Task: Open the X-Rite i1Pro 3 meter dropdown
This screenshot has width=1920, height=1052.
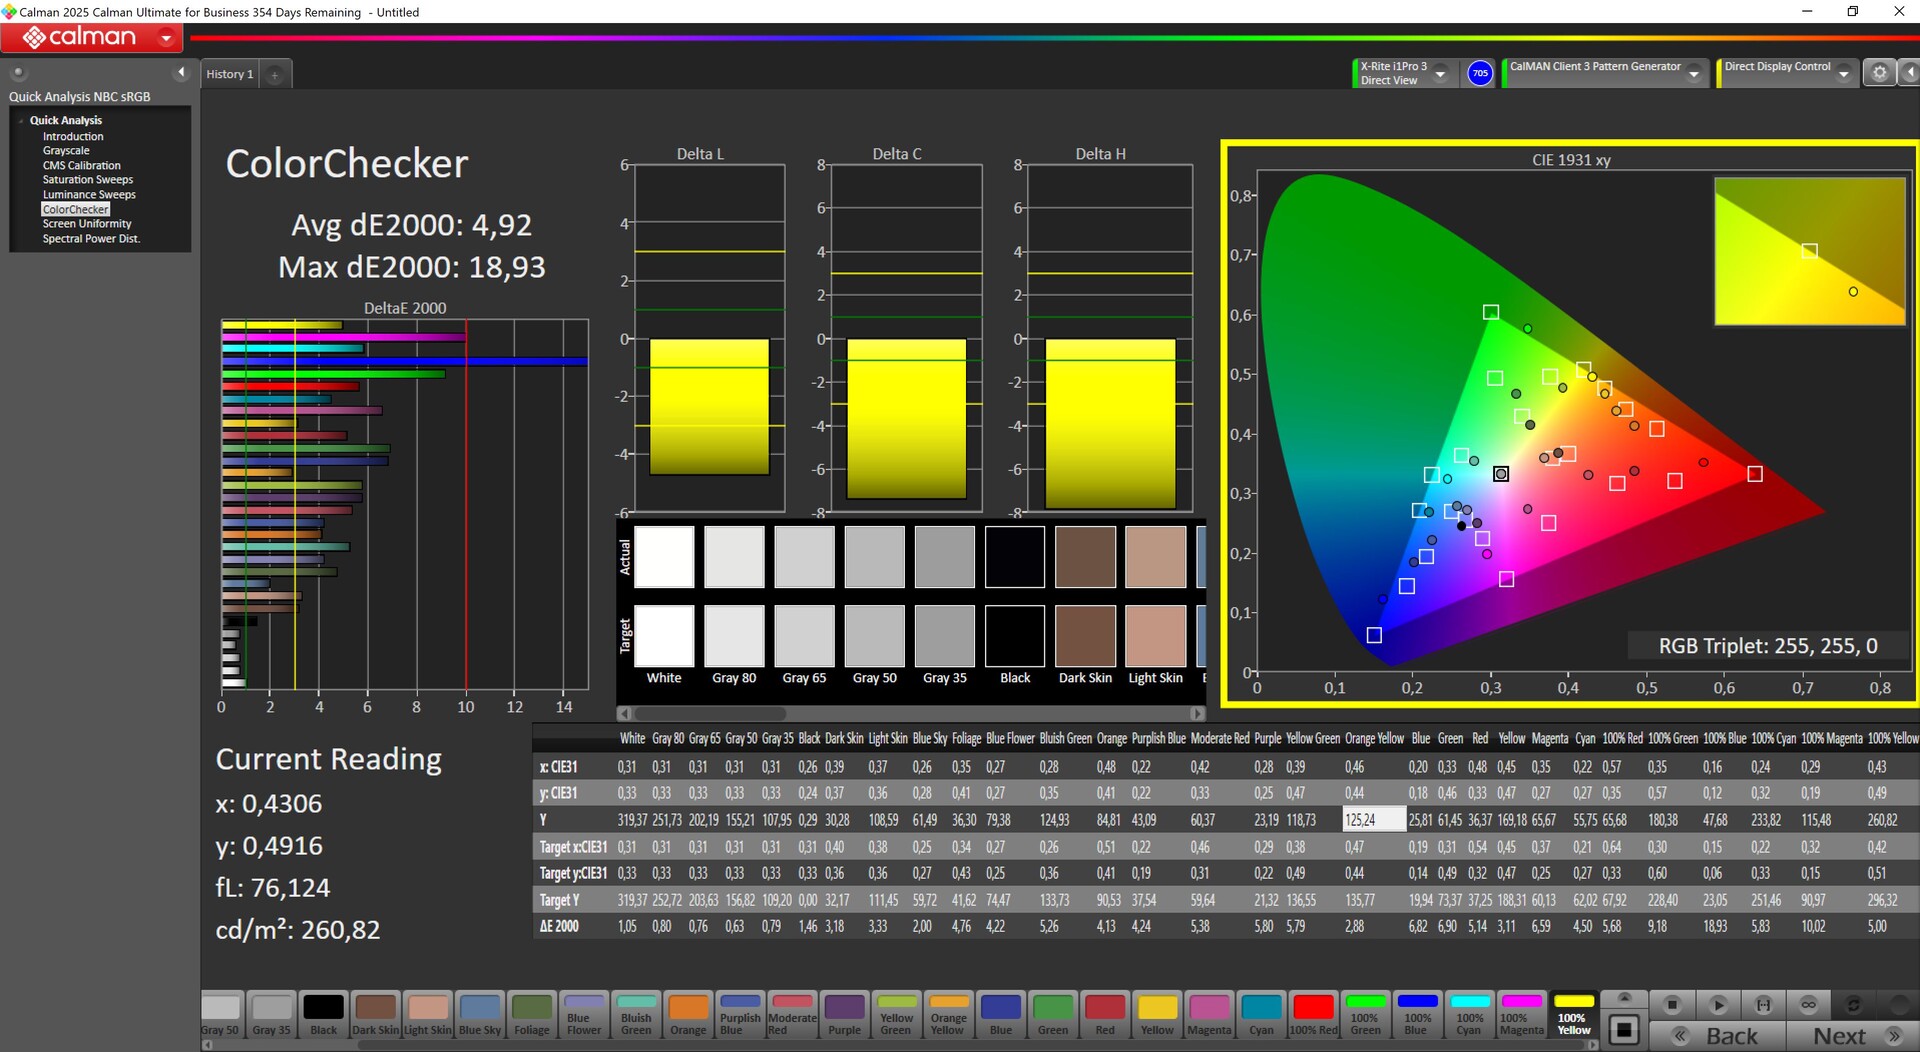Action: pos(1441,74)
